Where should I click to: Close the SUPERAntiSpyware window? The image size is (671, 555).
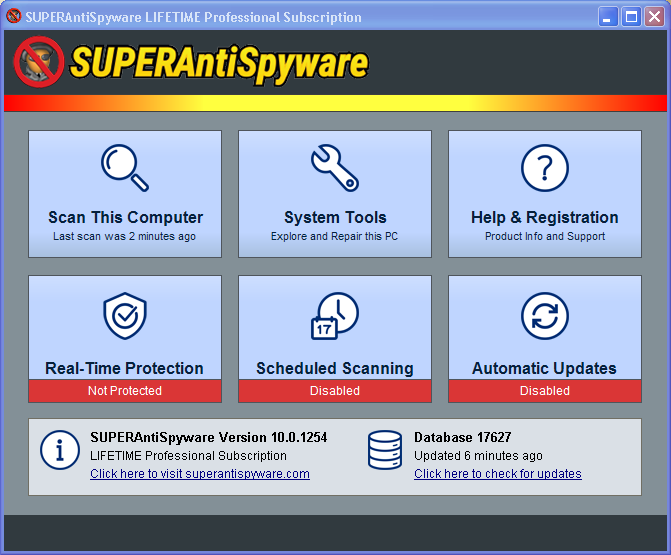click(654, 17)
